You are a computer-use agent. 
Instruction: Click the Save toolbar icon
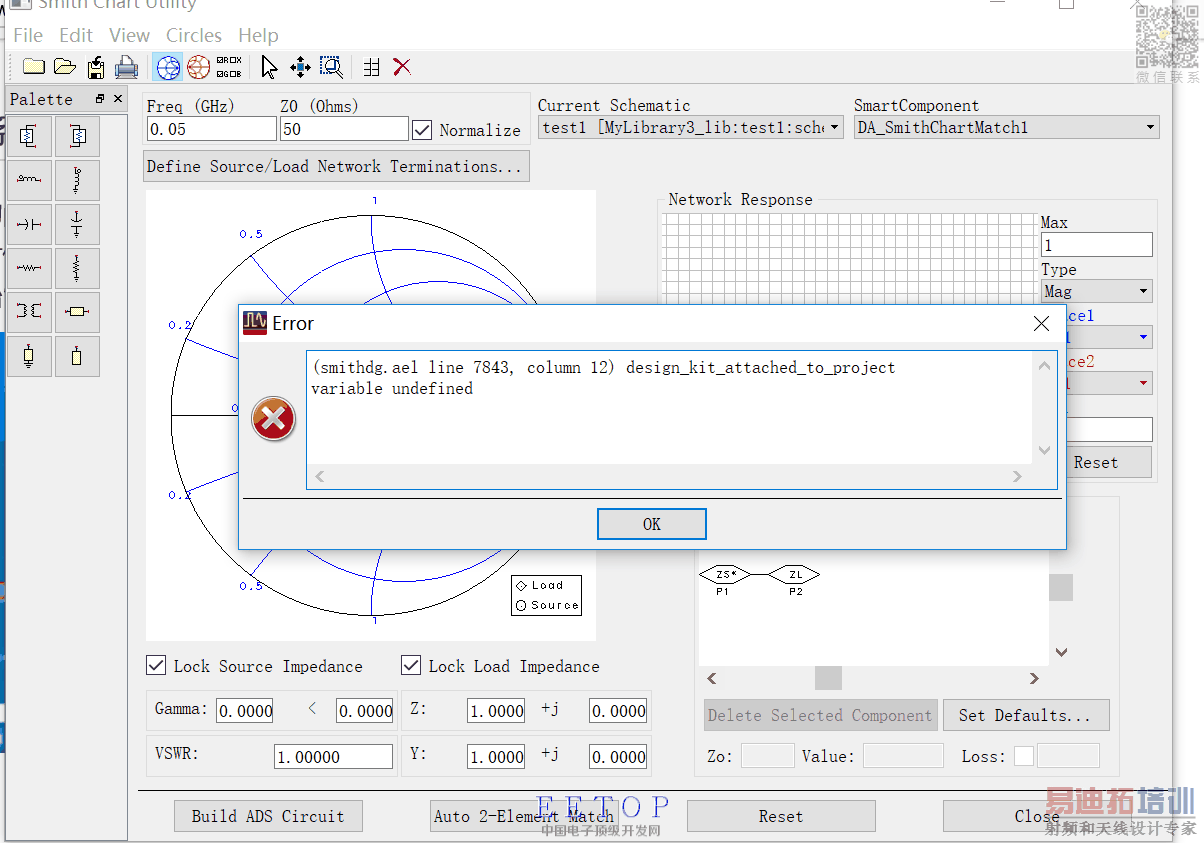[96, 67]
